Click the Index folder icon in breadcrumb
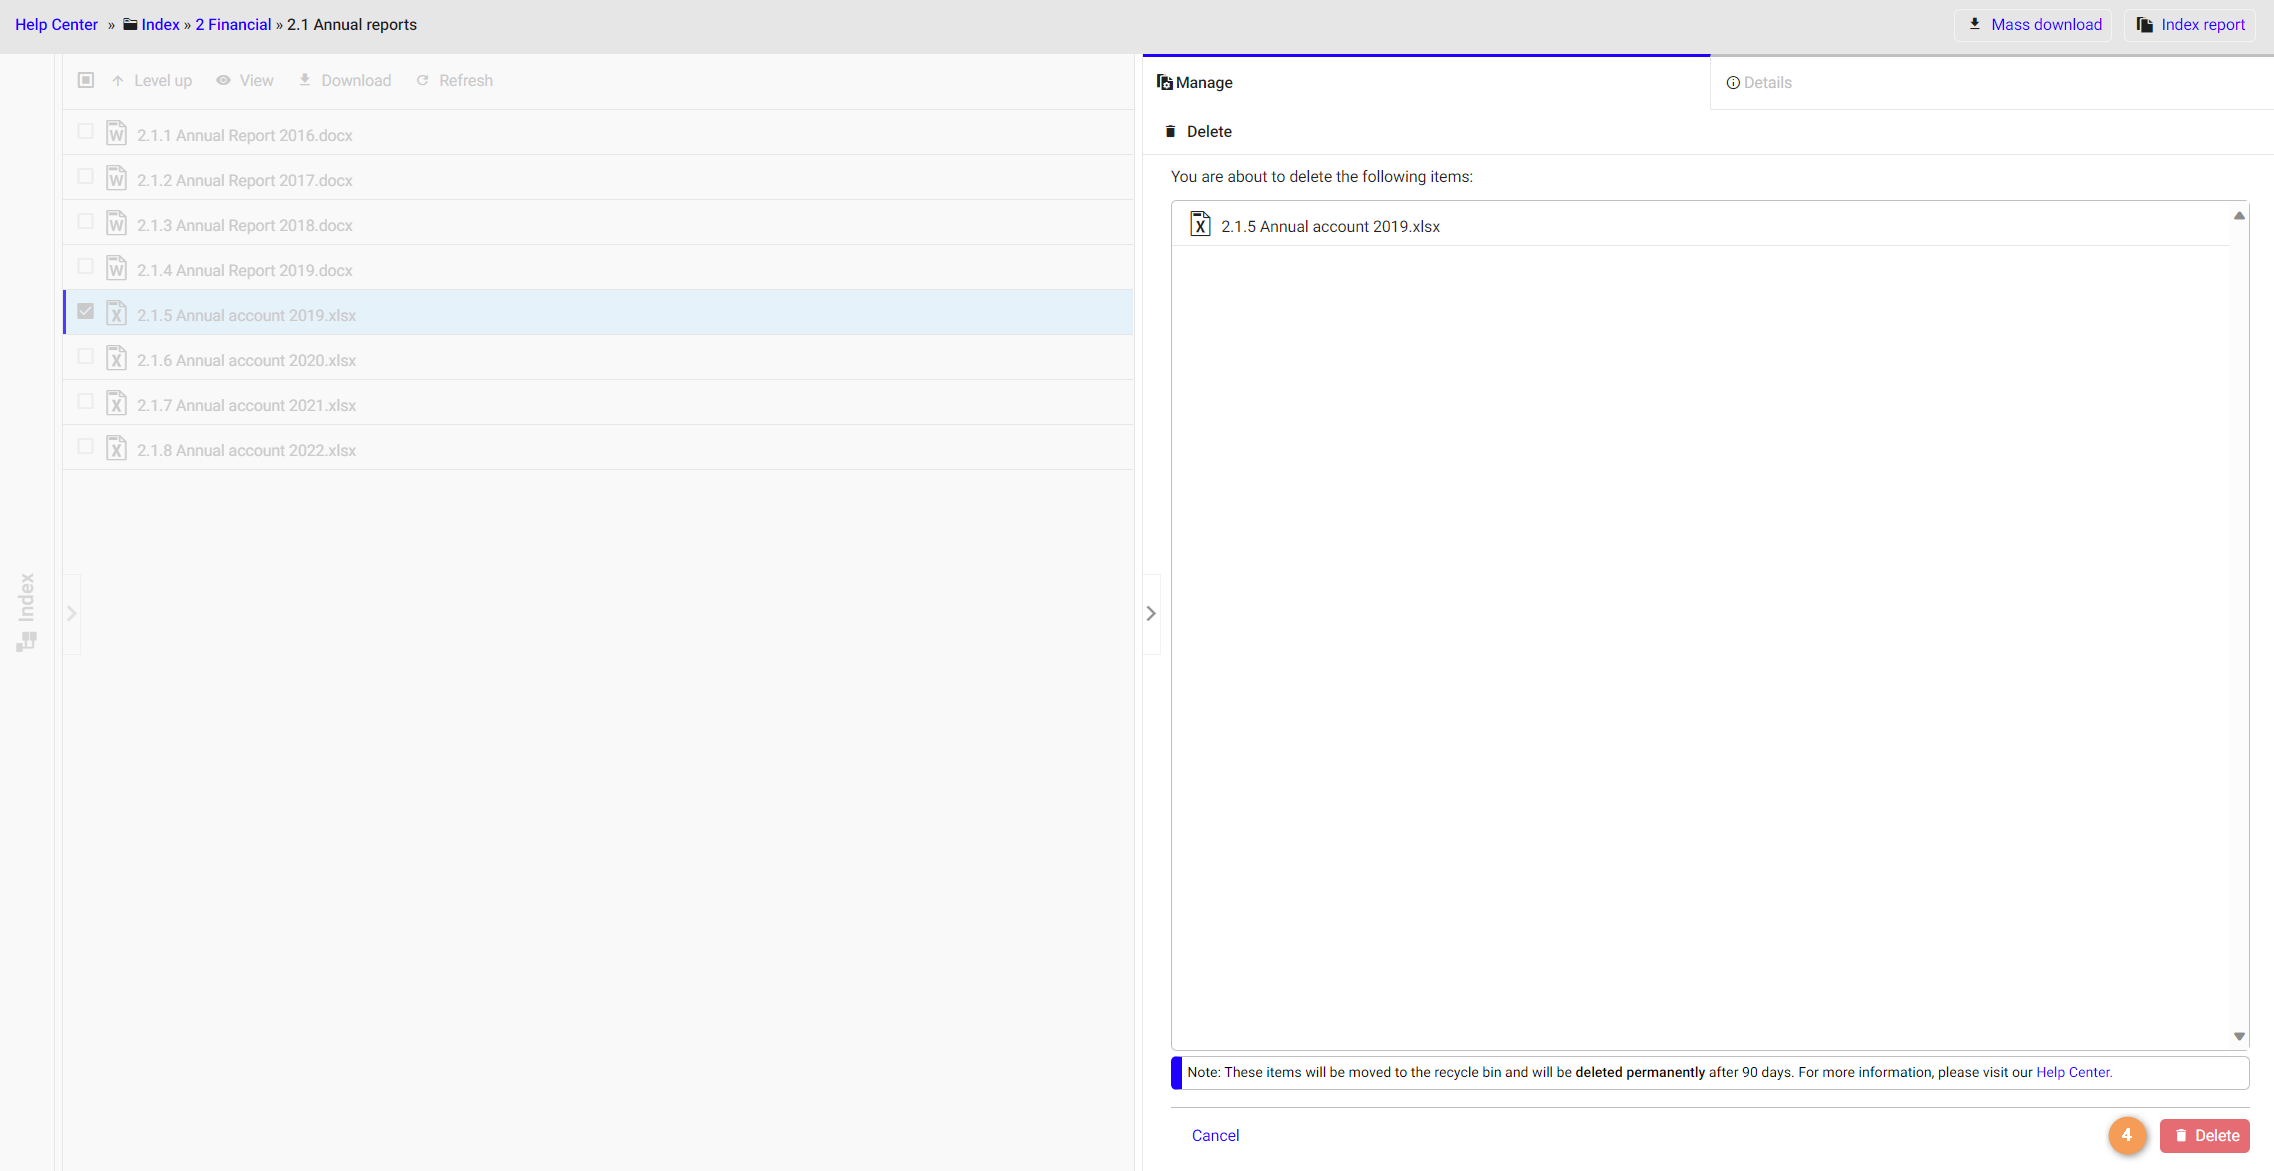 pos(130,24)
